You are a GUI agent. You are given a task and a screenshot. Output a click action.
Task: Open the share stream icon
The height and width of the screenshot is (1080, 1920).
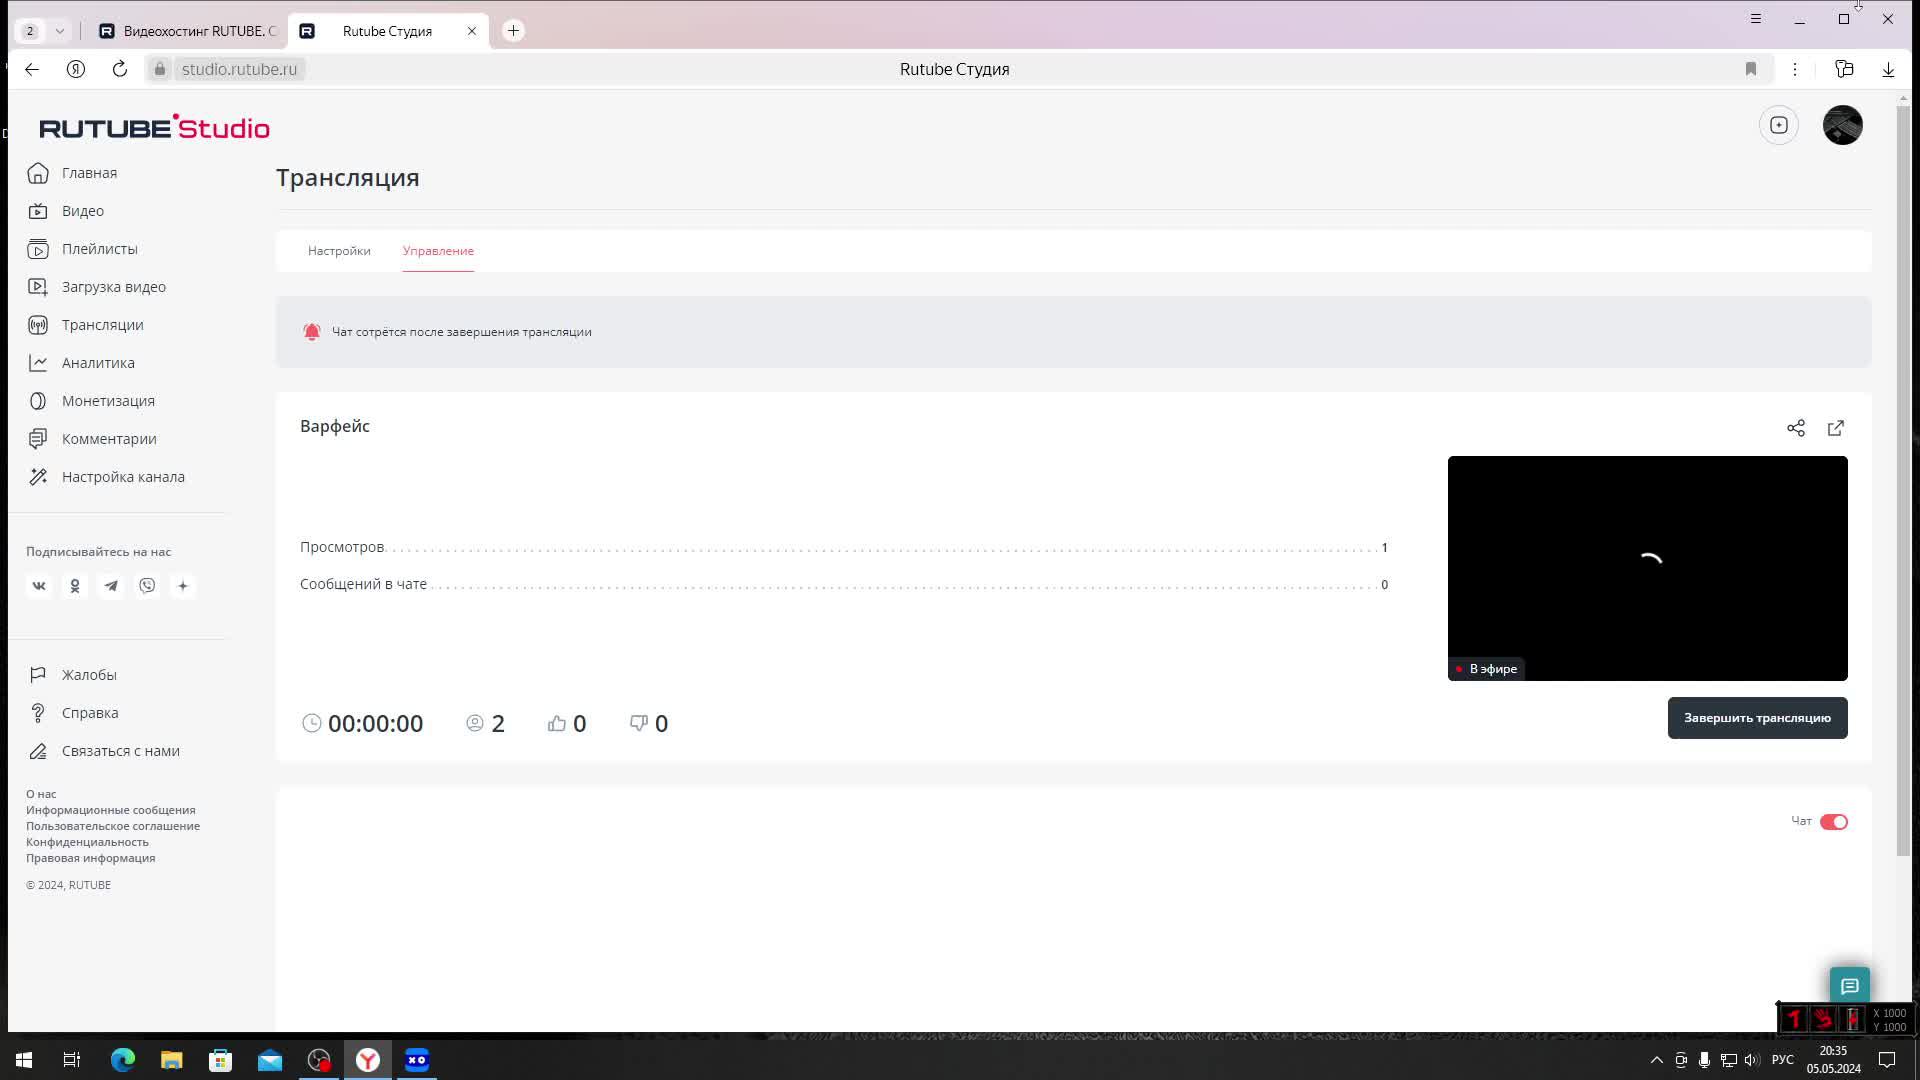[x=1796, y=428]
